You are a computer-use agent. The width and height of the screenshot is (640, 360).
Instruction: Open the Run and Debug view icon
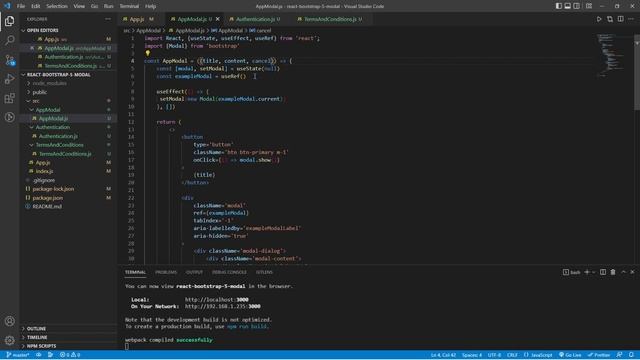9,79
